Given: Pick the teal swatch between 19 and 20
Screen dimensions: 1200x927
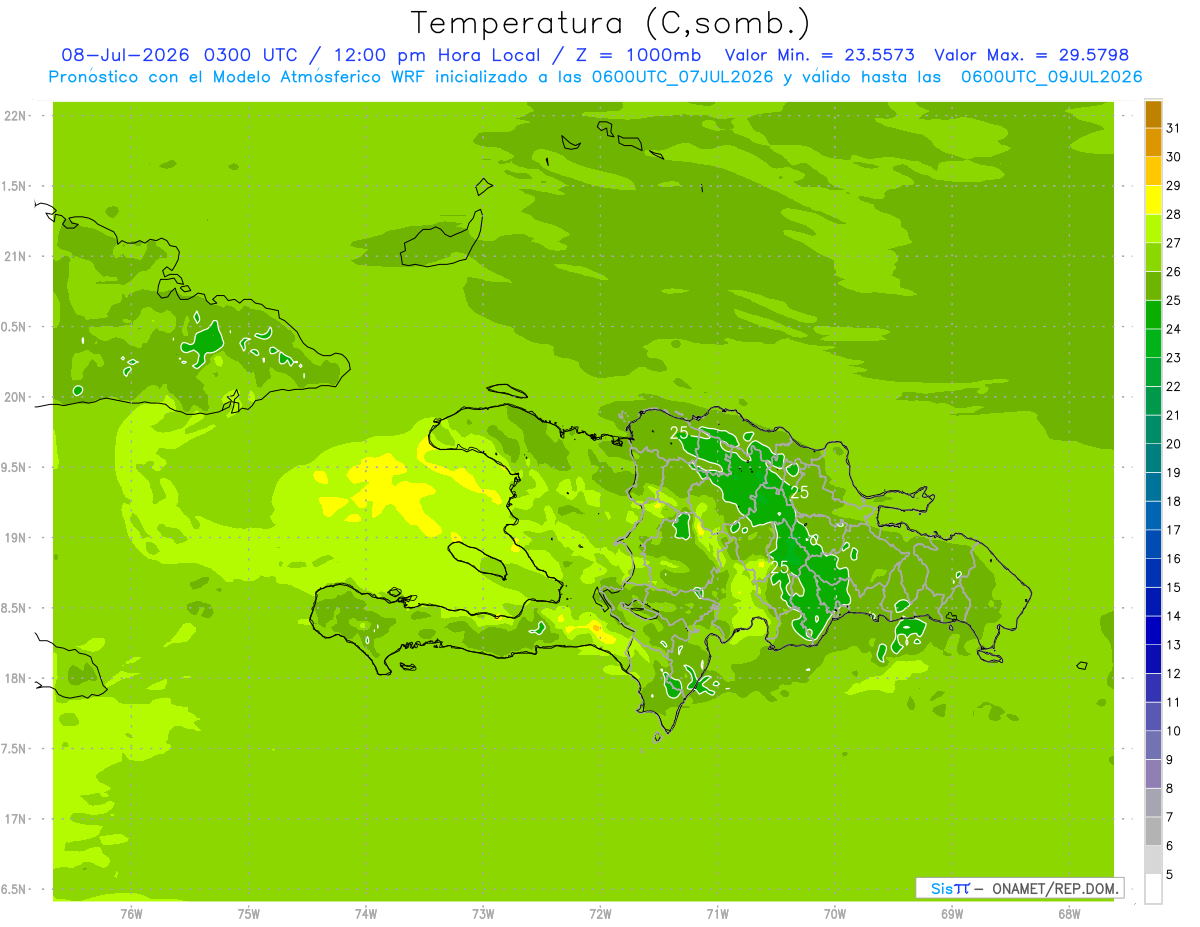Looking at the screenshot, I should [1153, 458].
